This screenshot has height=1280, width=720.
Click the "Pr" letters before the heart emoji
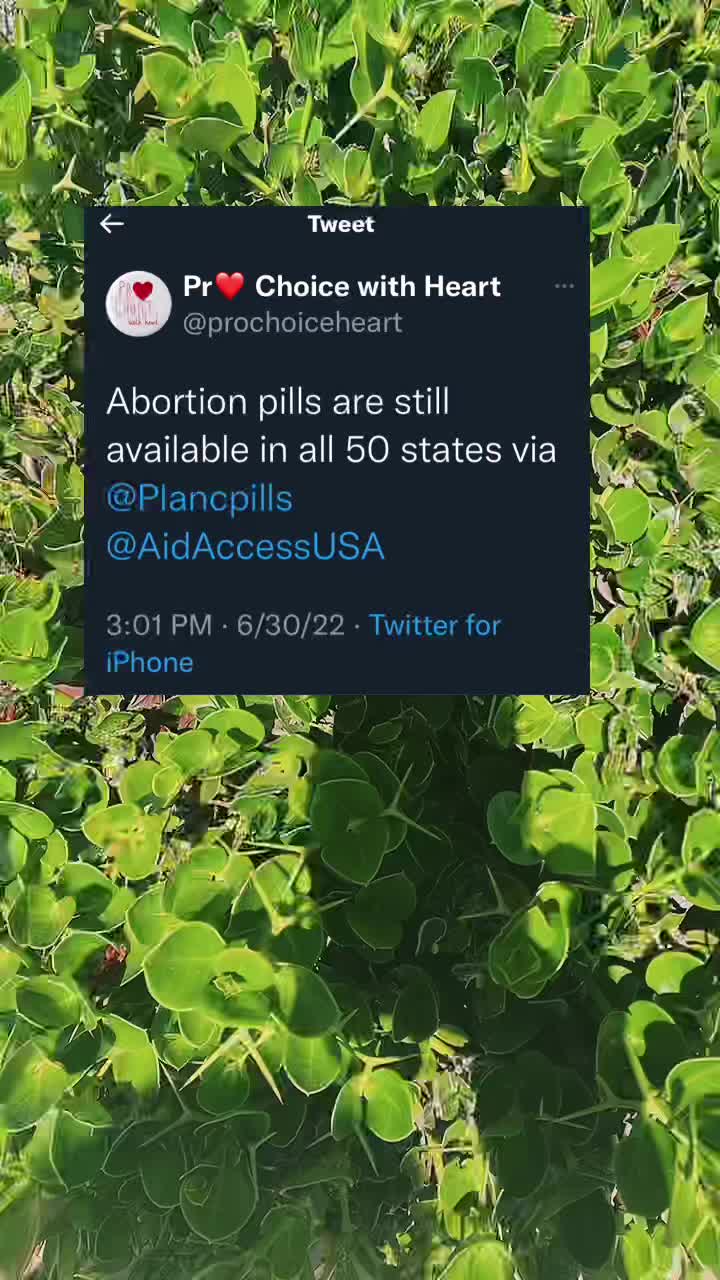click(x=197, y=286)
